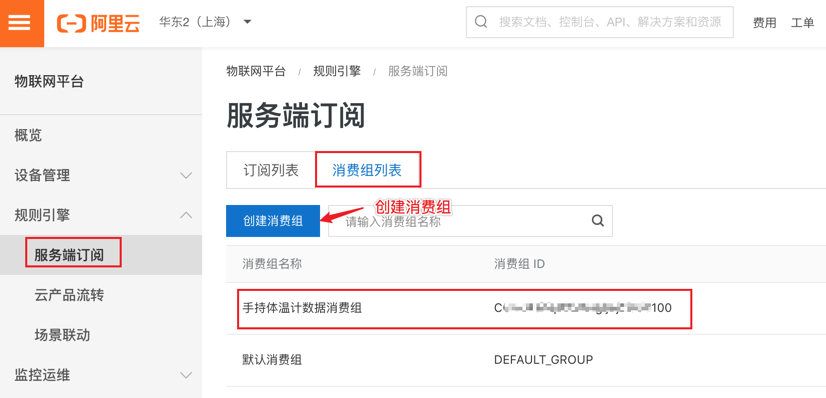Switch to the 消费组列表 tab

coord(367,170)
